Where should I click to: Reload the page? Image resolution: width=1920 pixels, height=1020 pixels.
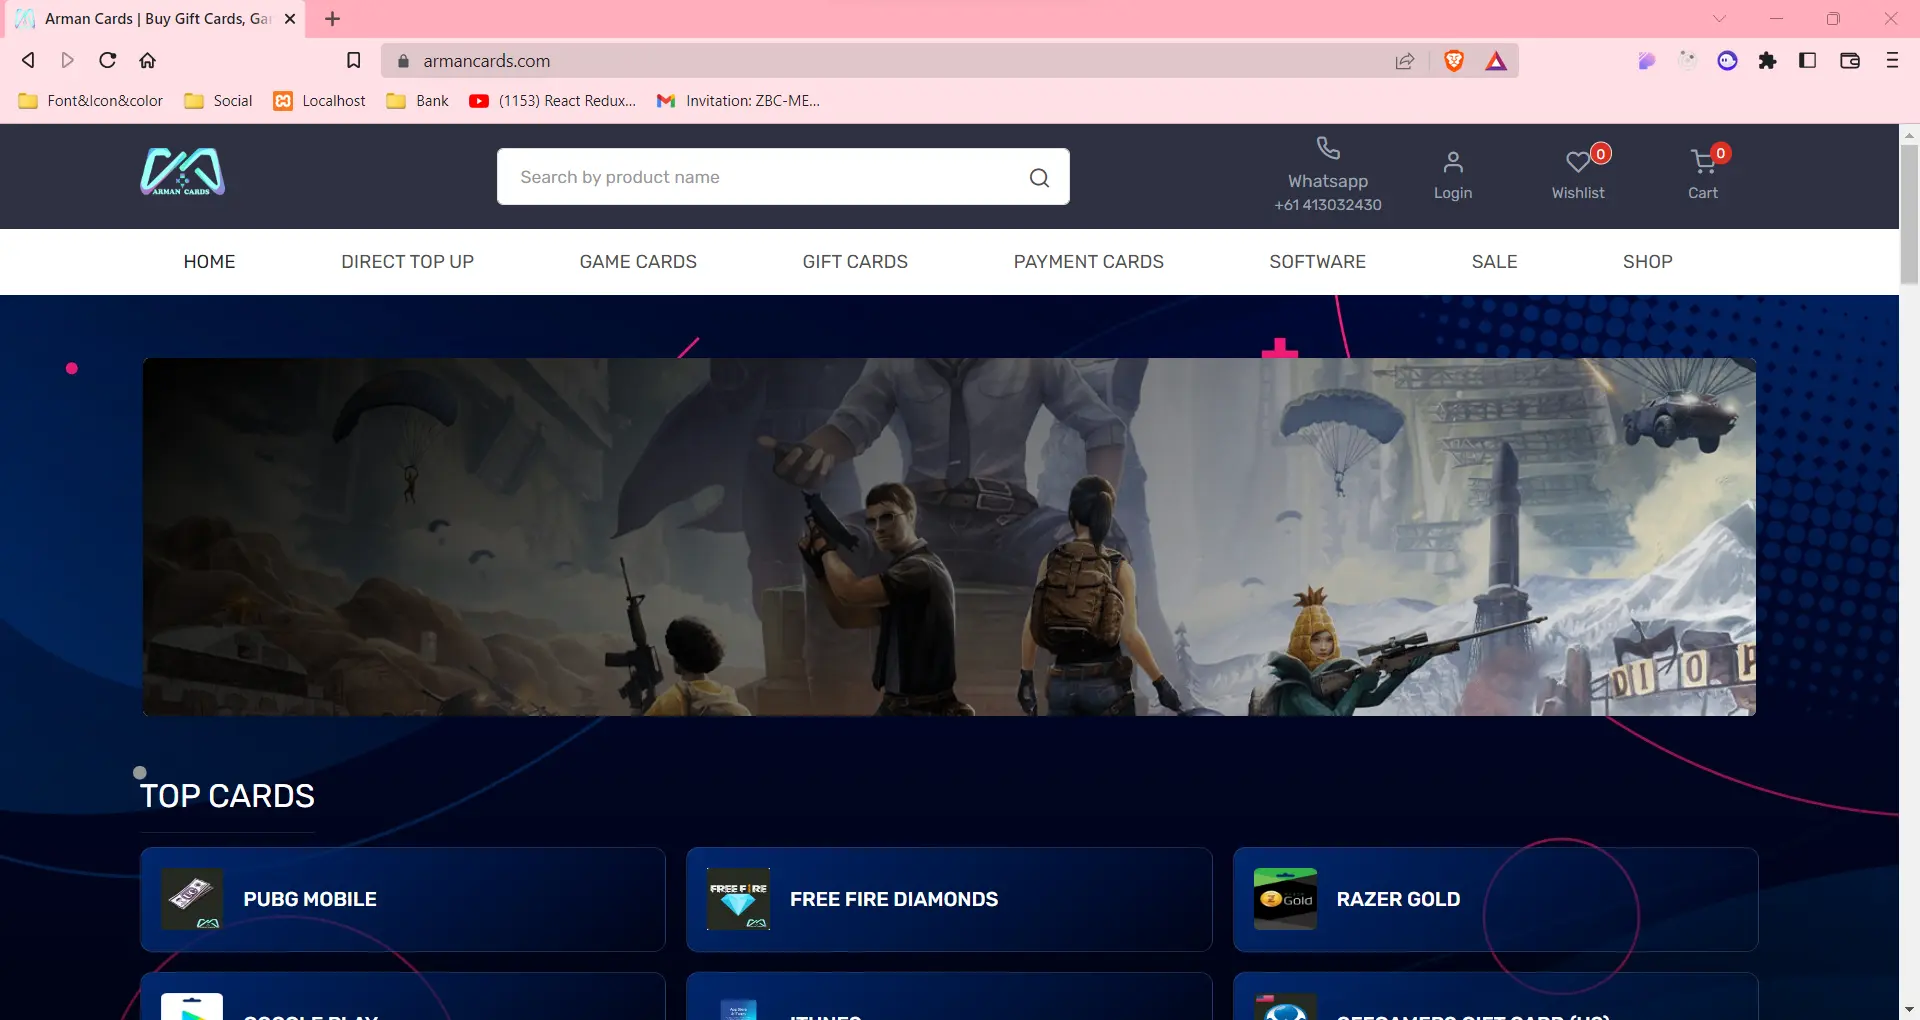(108, 61)
